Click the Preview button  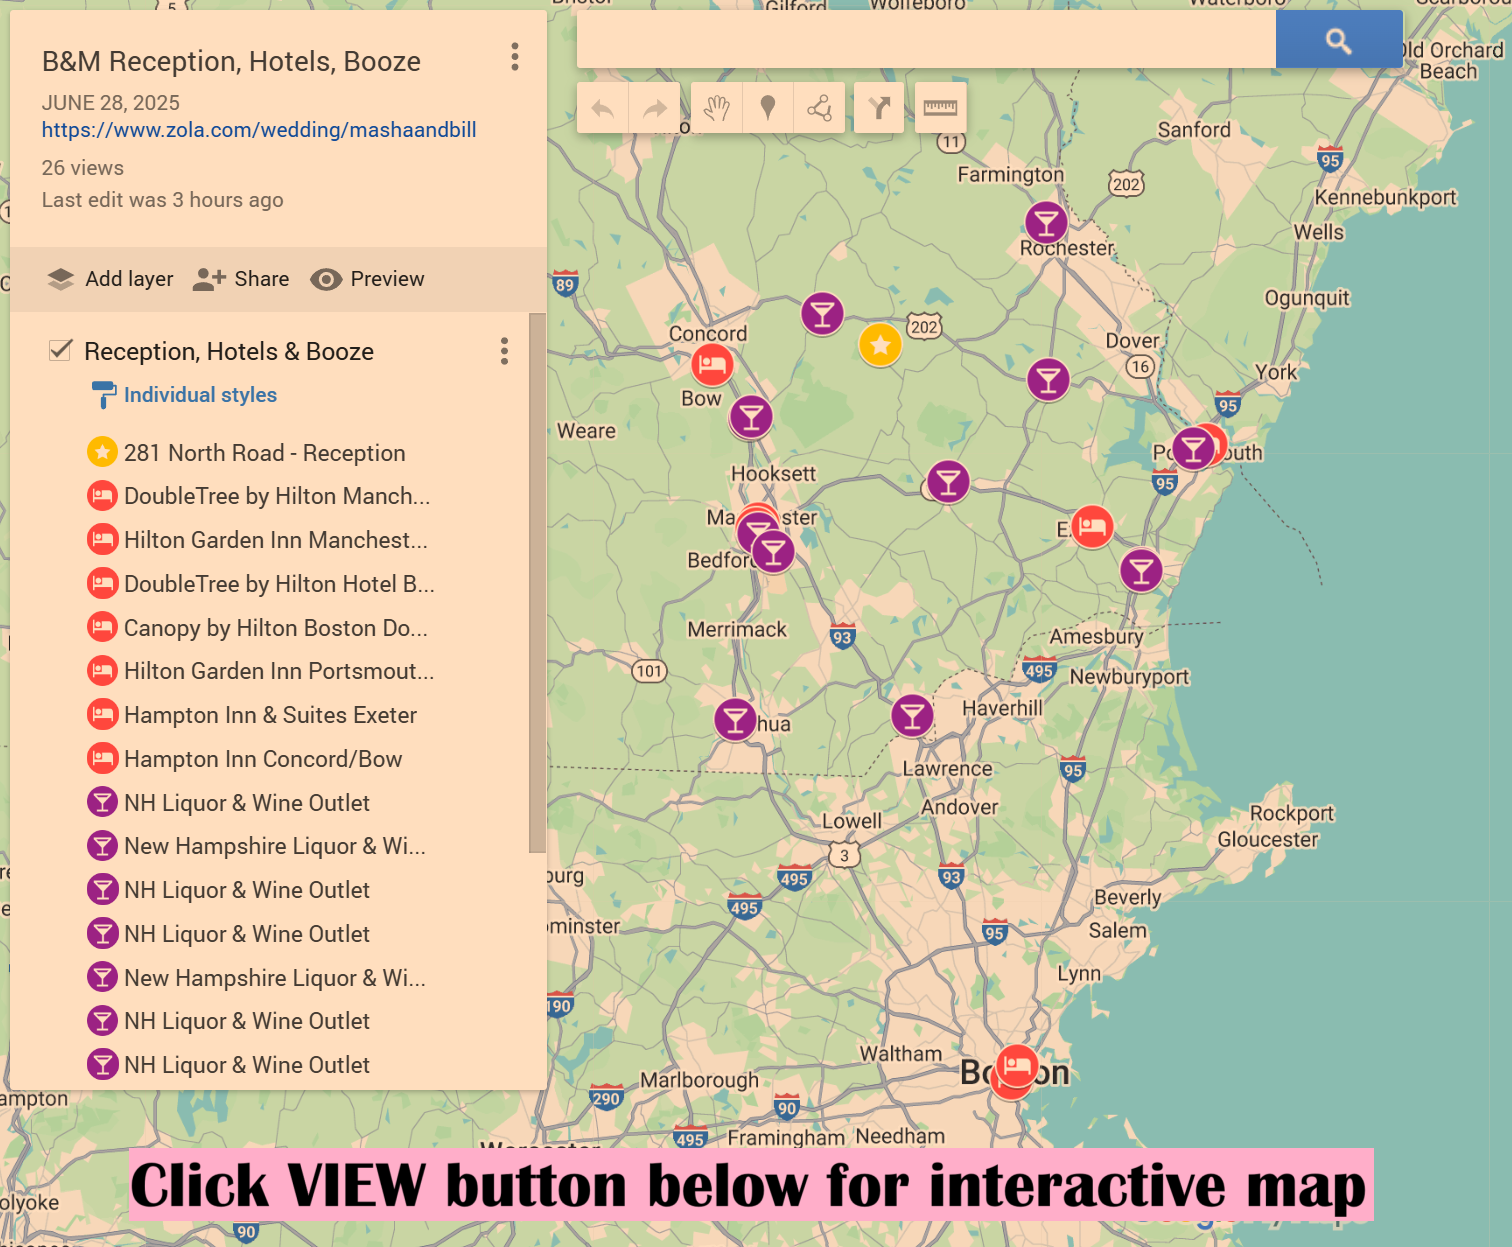(x=367, y=279)
